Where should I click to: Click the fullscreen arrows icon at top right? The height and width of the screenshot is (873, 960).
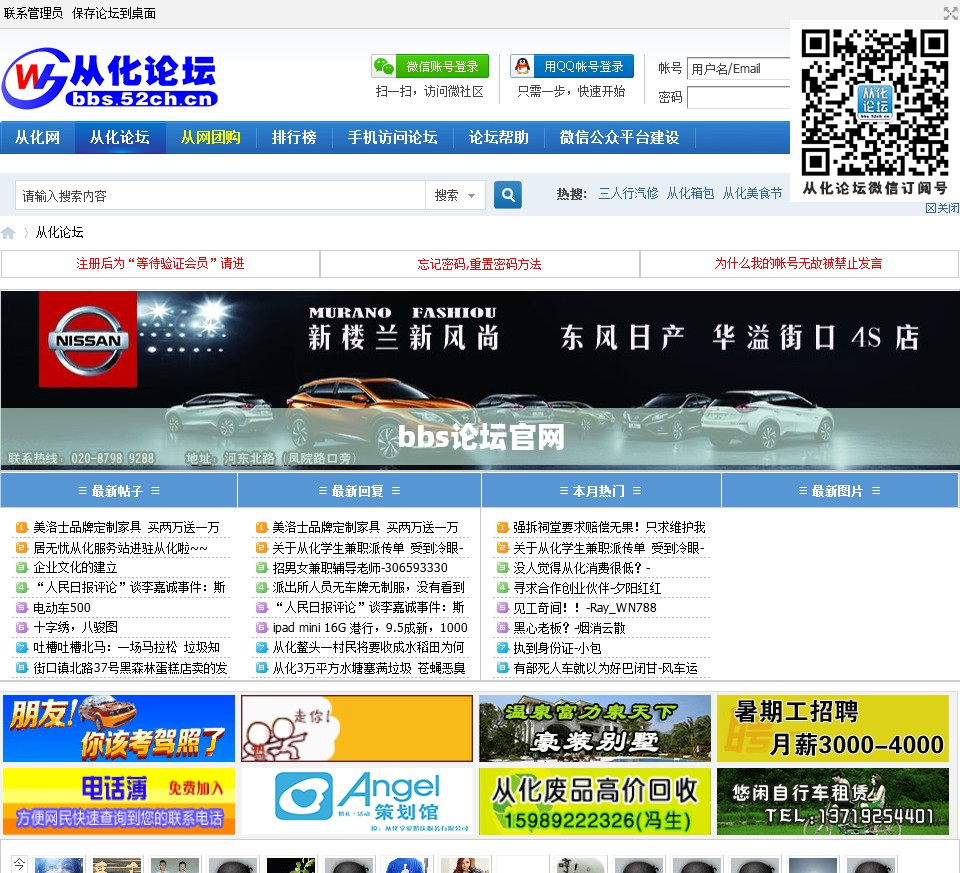(951, 12)
